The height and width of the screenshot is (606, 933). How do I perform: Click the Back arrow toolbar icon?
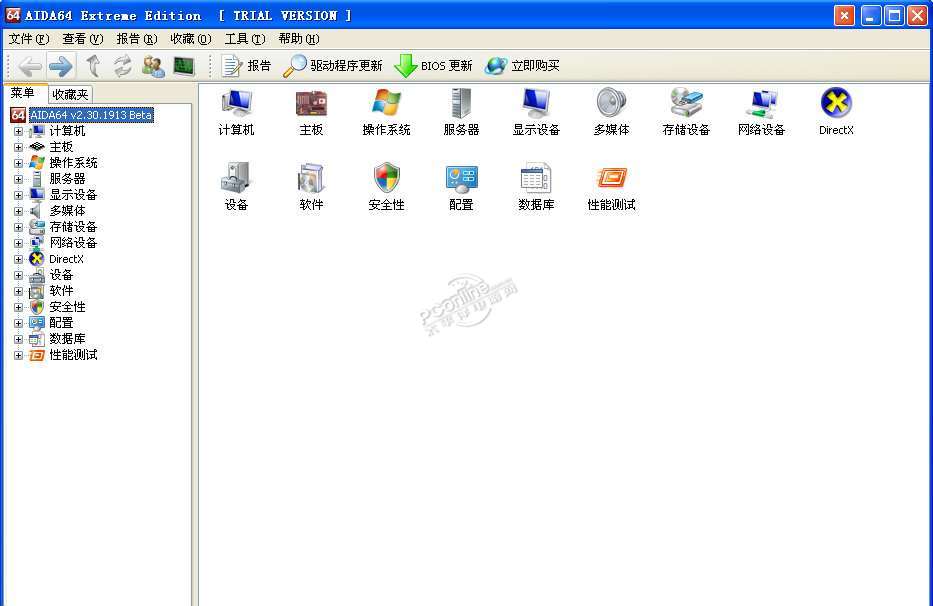tap(30, 65)
